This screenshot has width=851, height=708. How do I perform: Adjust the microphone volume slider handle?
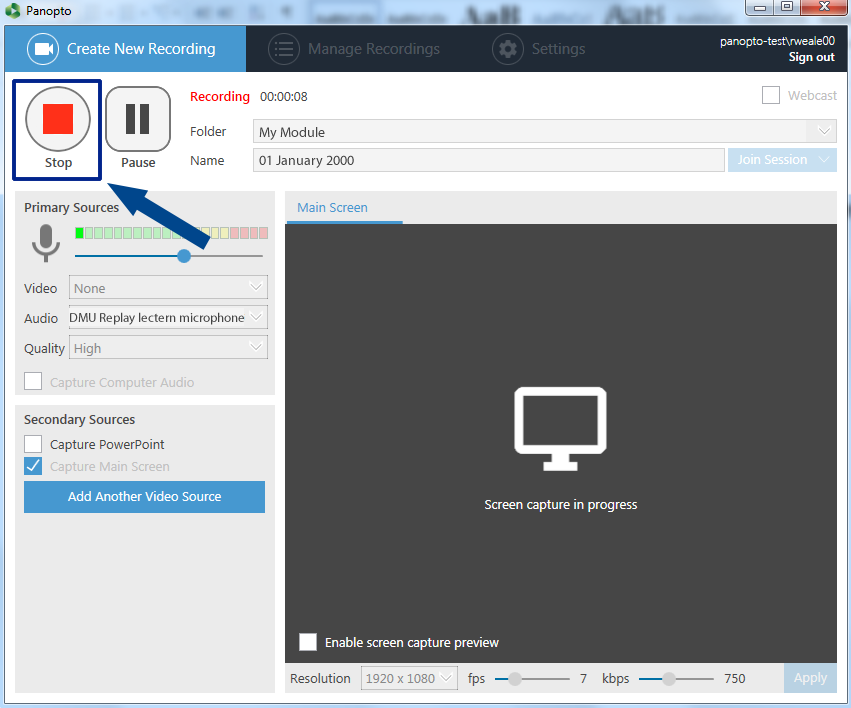point(184,256)
